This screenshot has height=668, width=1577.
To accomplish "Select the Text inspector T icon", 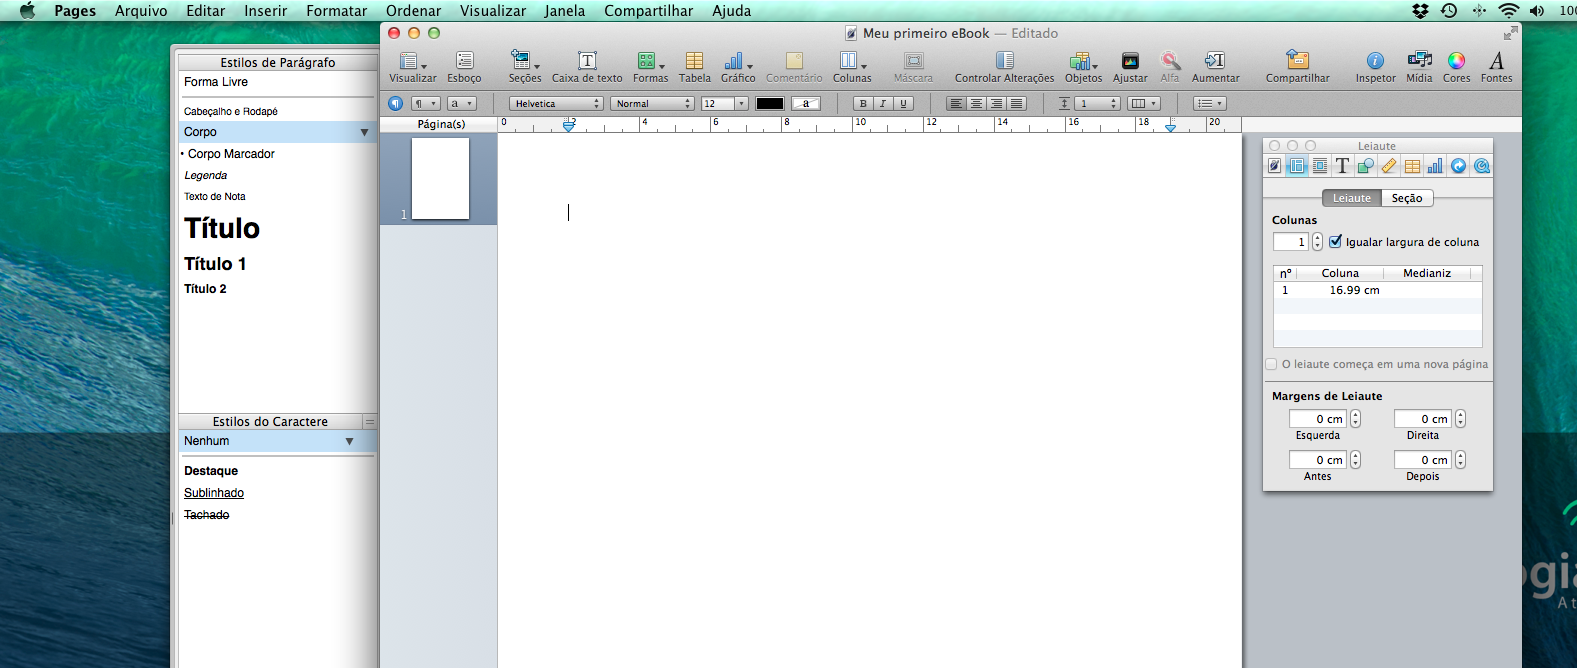I will click(x=1342, y=166).
